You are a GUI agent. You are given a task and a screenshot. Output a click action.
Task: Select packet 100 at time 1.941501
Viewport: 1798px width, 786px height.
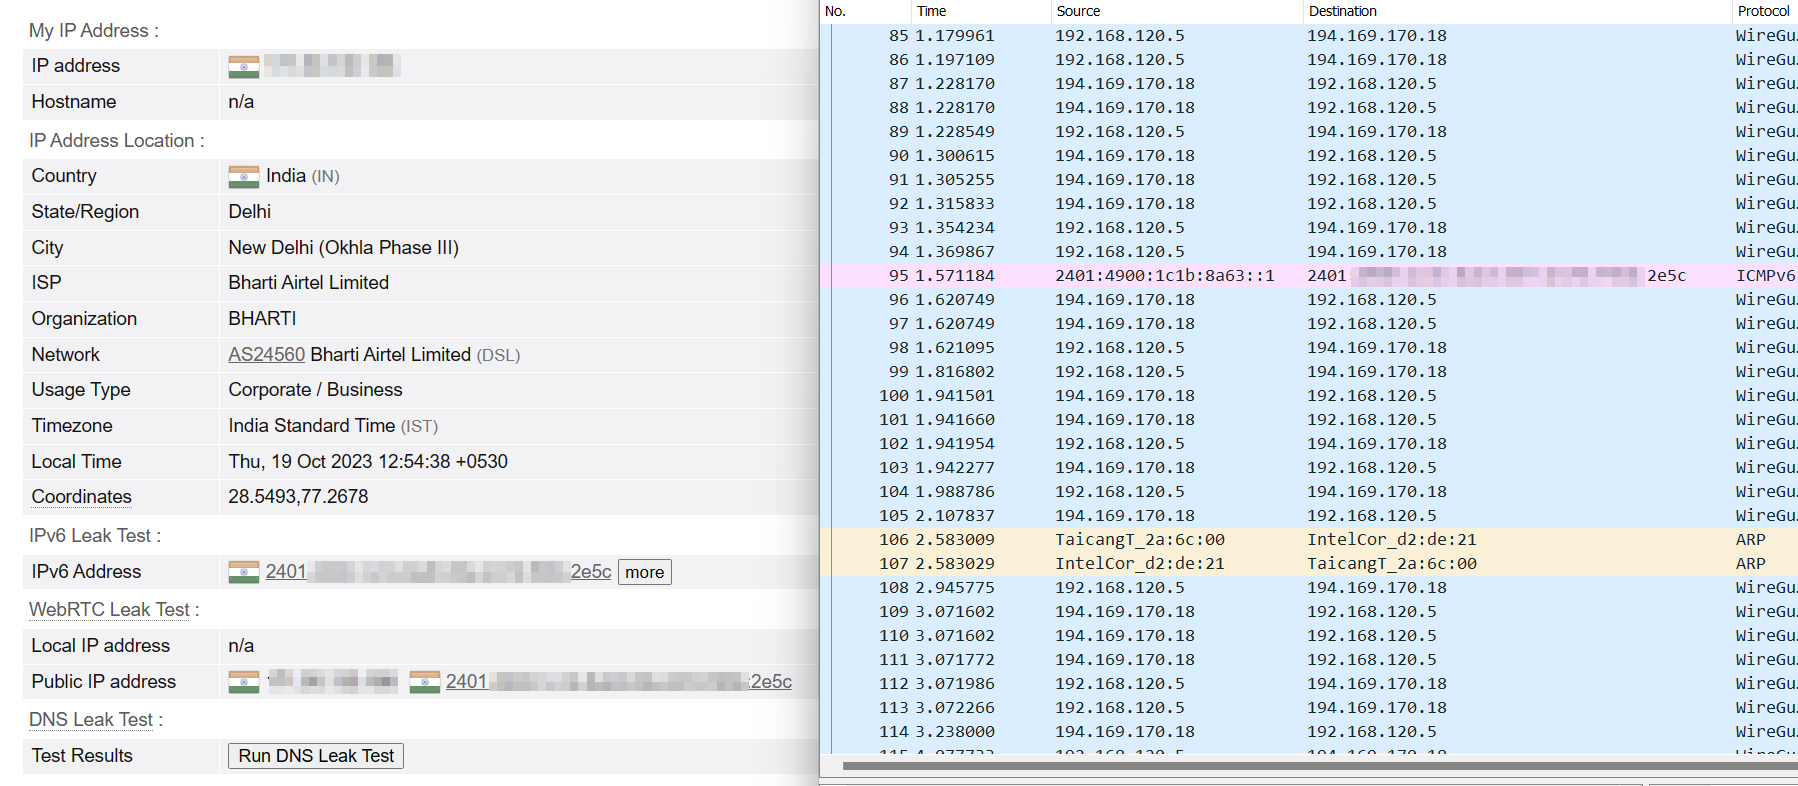pos(1309,395)
